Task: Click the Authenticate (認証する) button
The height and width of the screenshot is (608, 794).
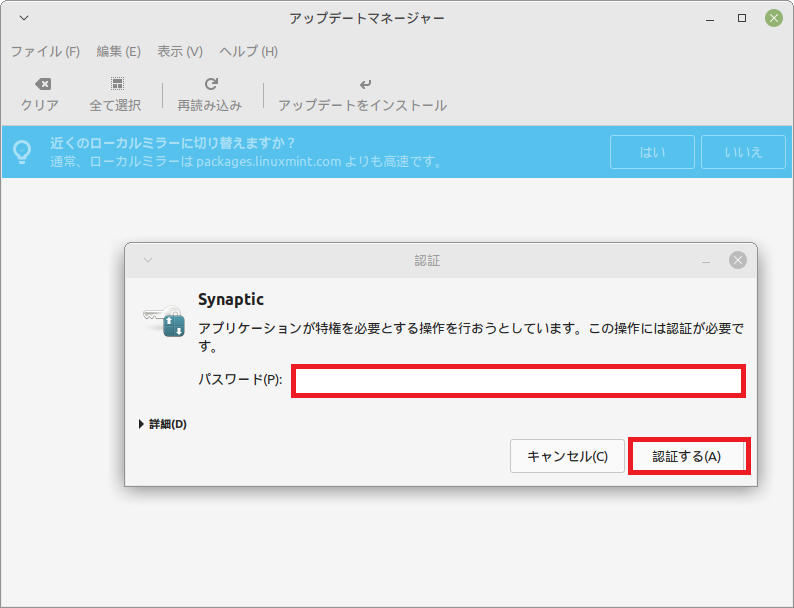Action: (687, 456)
